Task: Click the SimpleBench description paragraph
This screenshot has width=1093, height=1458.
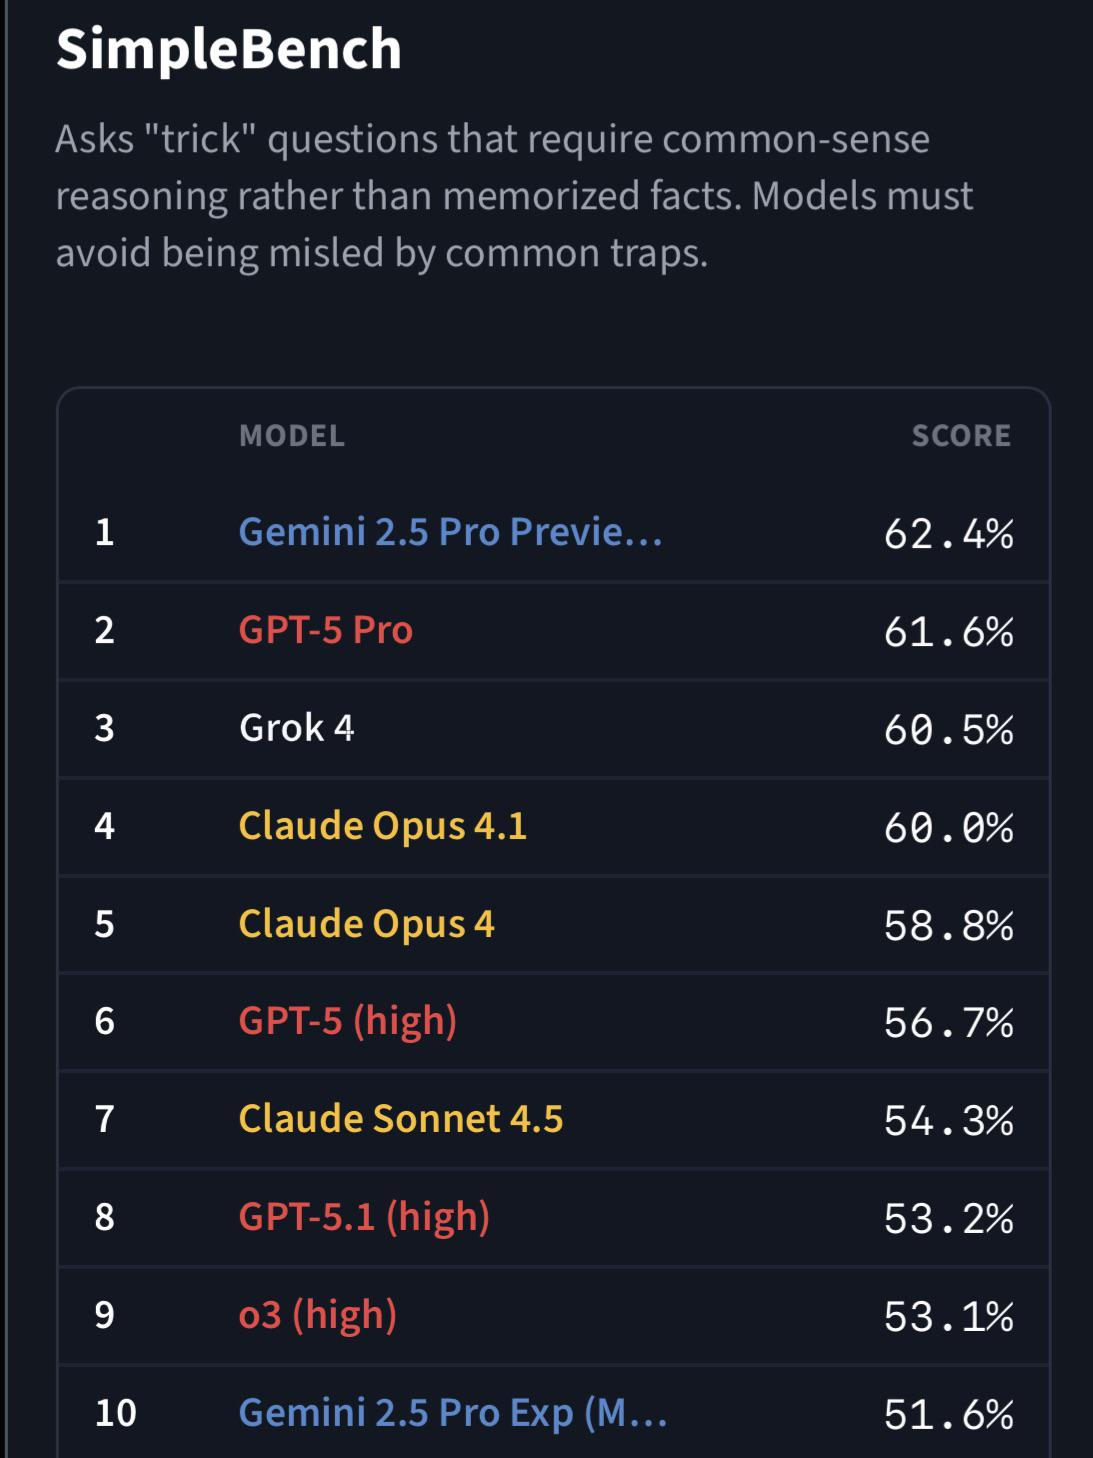Action: (x=514, y=196)
